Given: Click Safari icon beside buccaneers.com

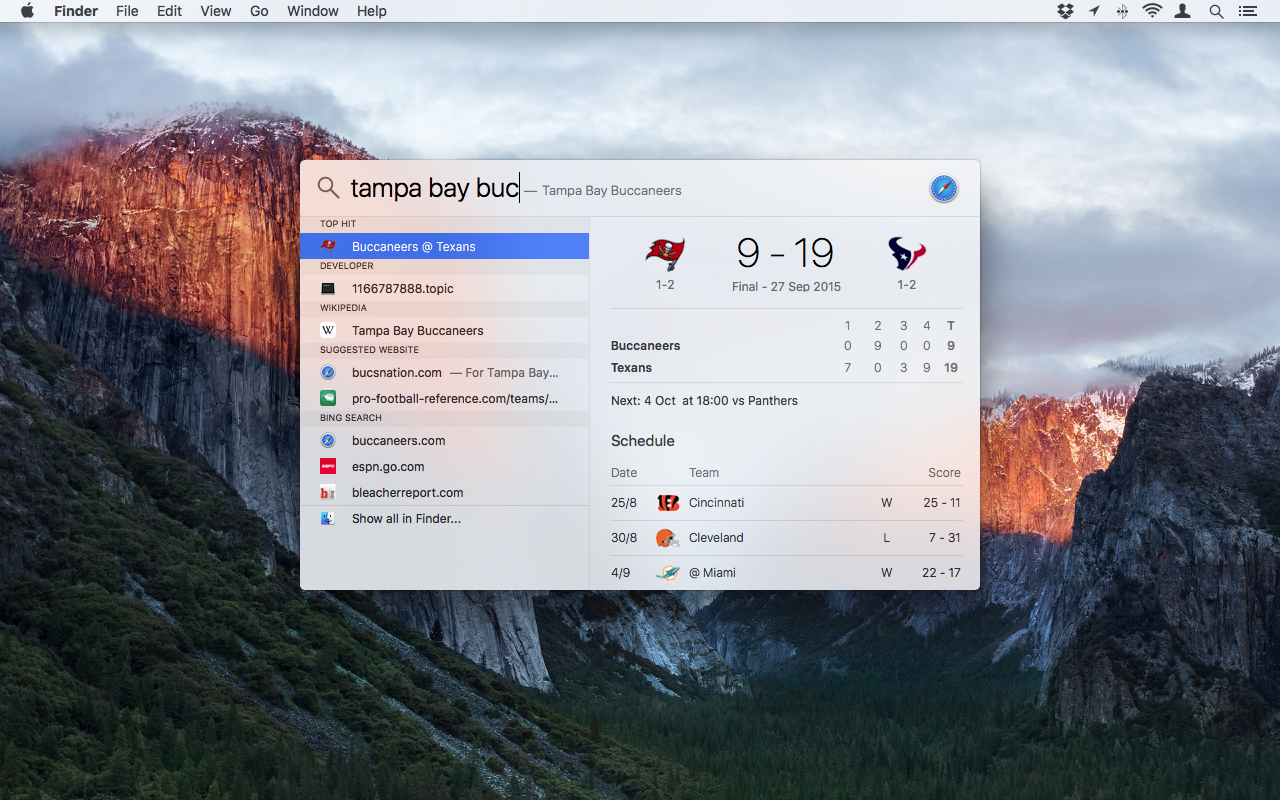Looking at the screenshot, I should 328,440.
